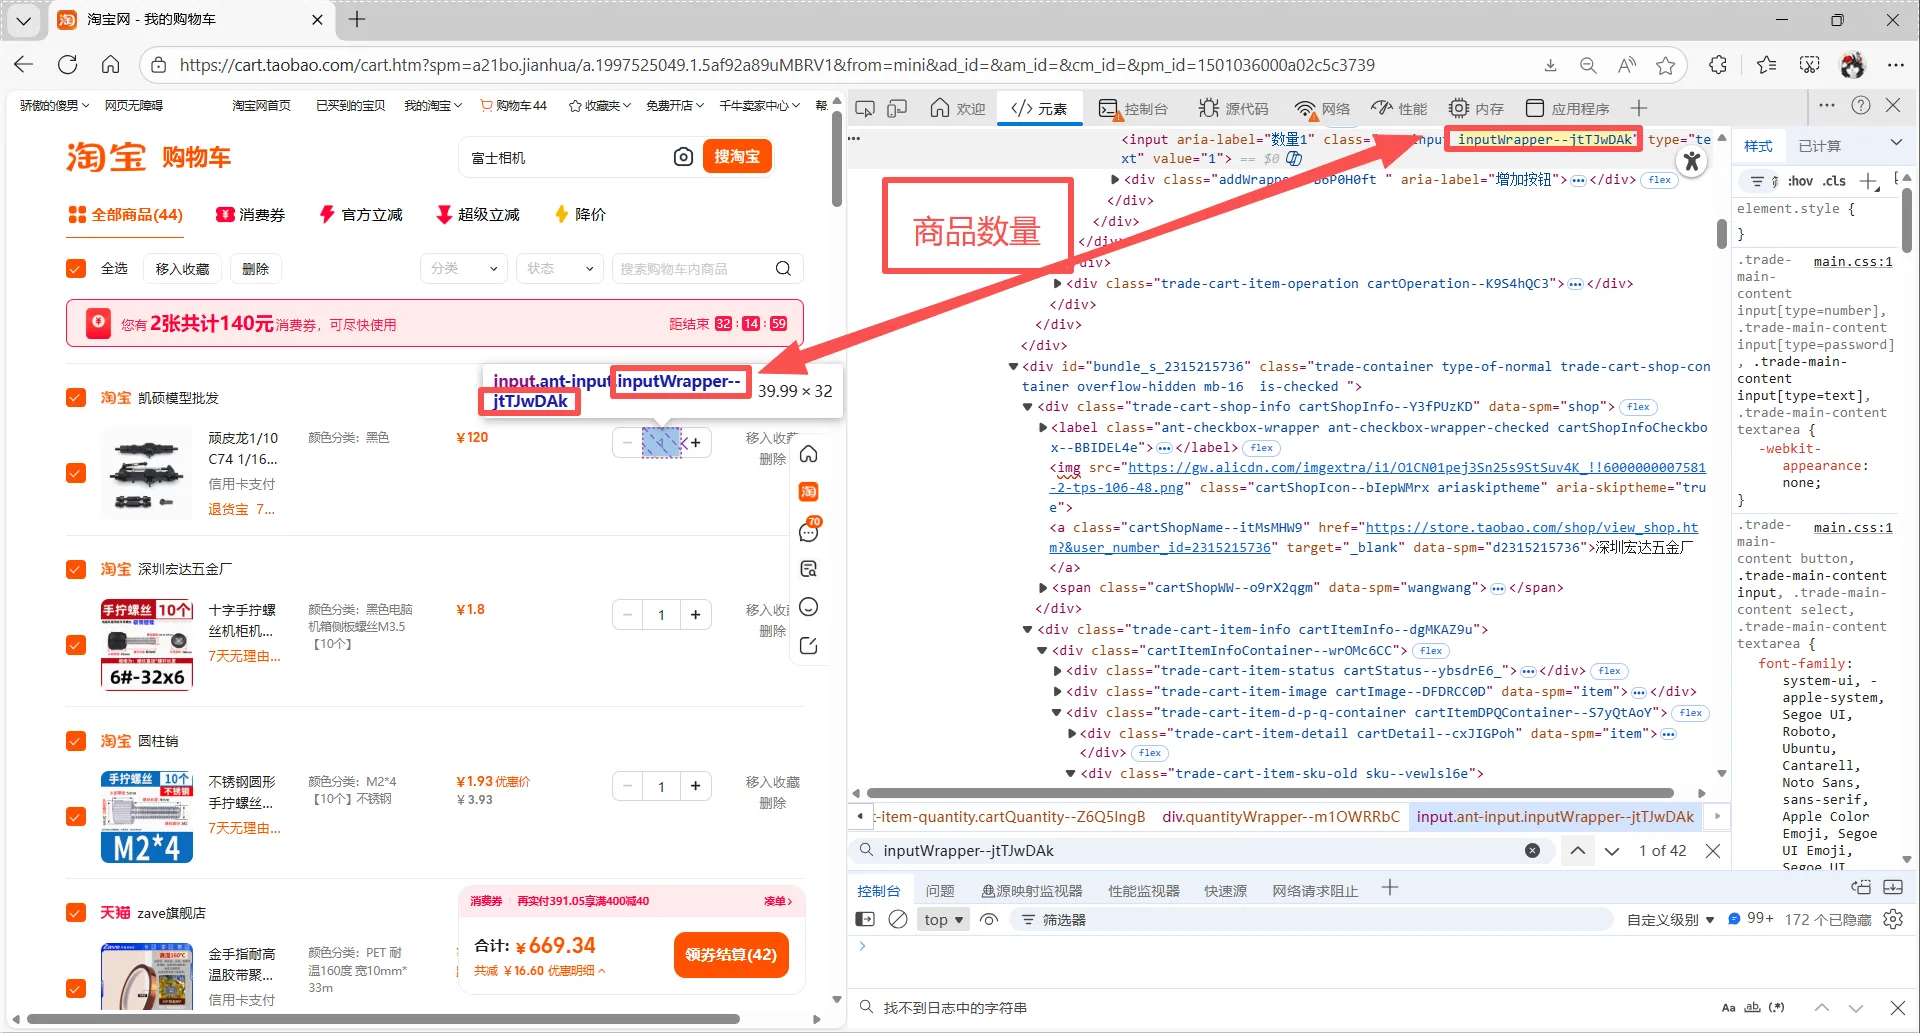The width and height of the screenshot is (1920, 1033).
Task: Uncheck the 深圳宏达五金厂 shop checkbox
Action: point(76,569)
